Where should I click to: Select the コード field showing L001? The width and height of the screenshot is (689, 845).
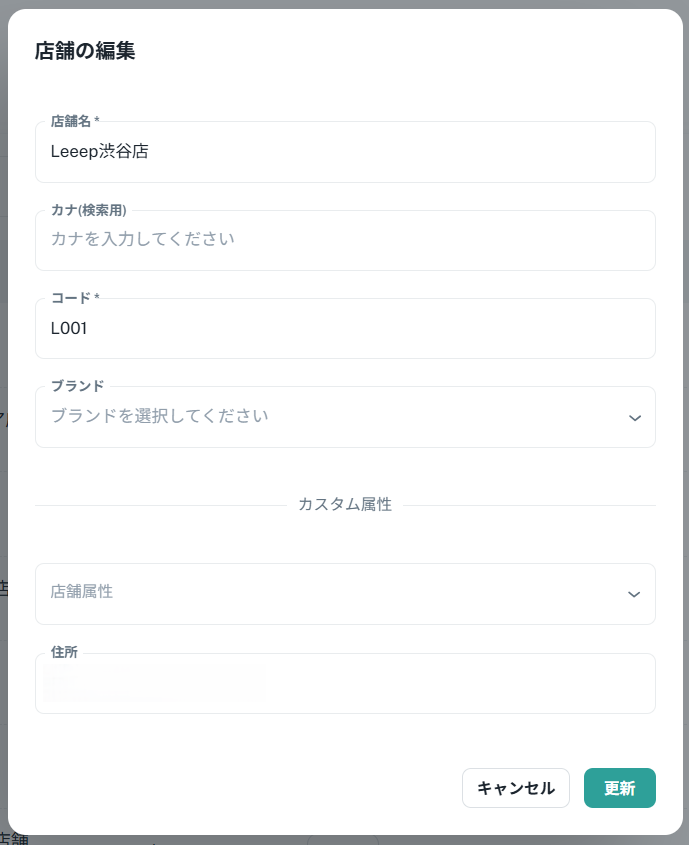point(345,328)
